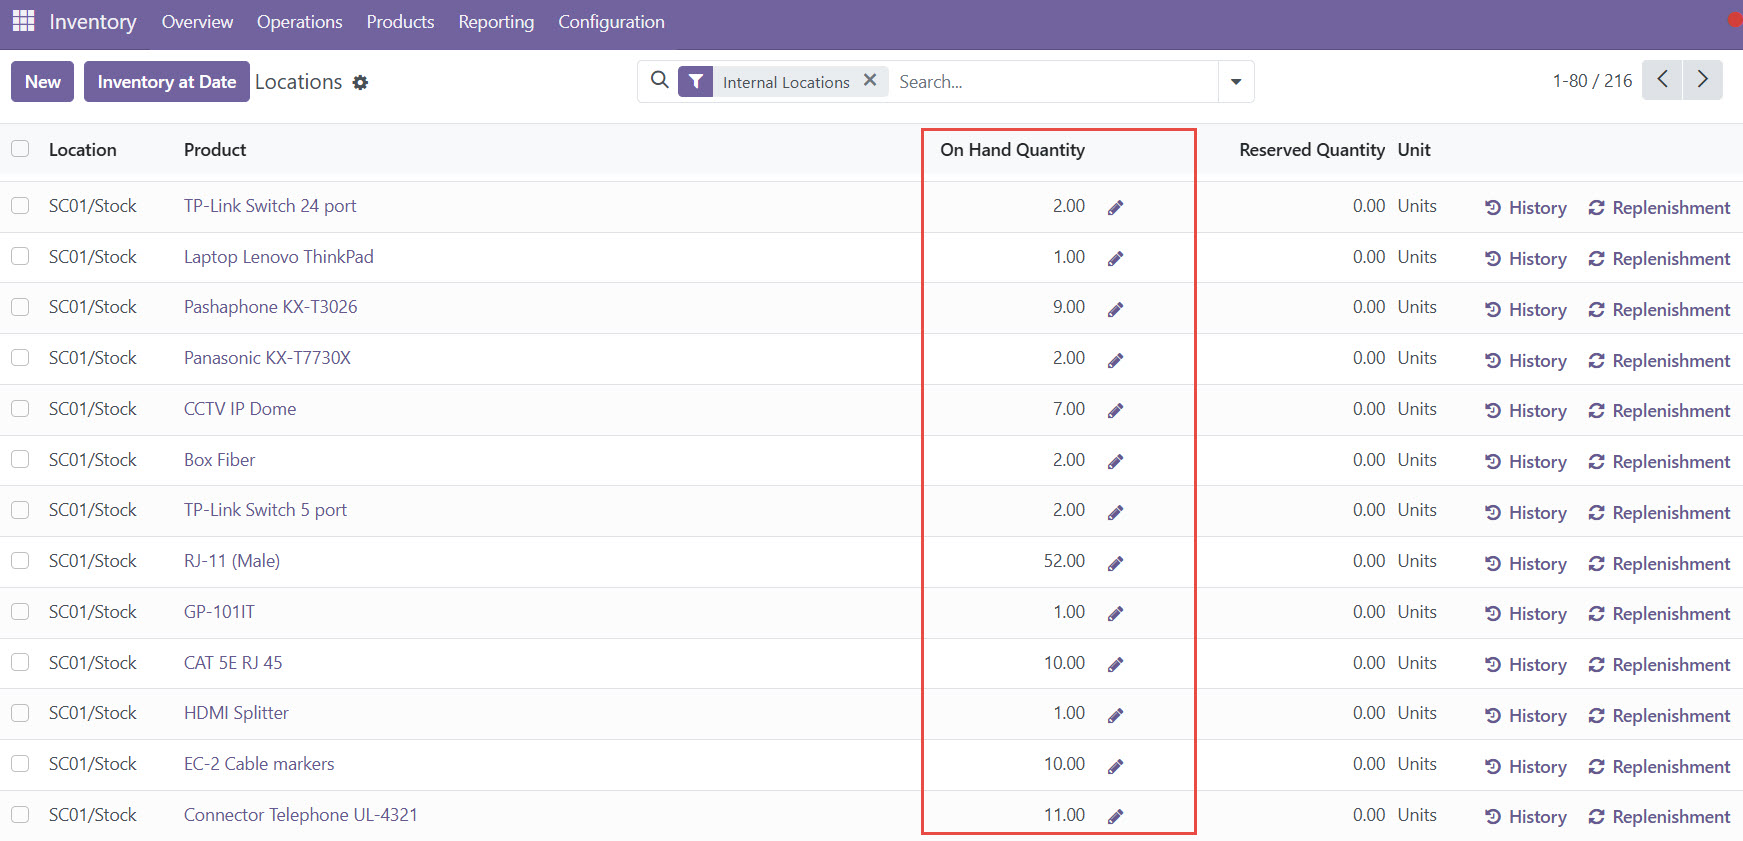Screen dimensions: 1743x841
Task: Go to previous page of records
Action: (1662, 80)
